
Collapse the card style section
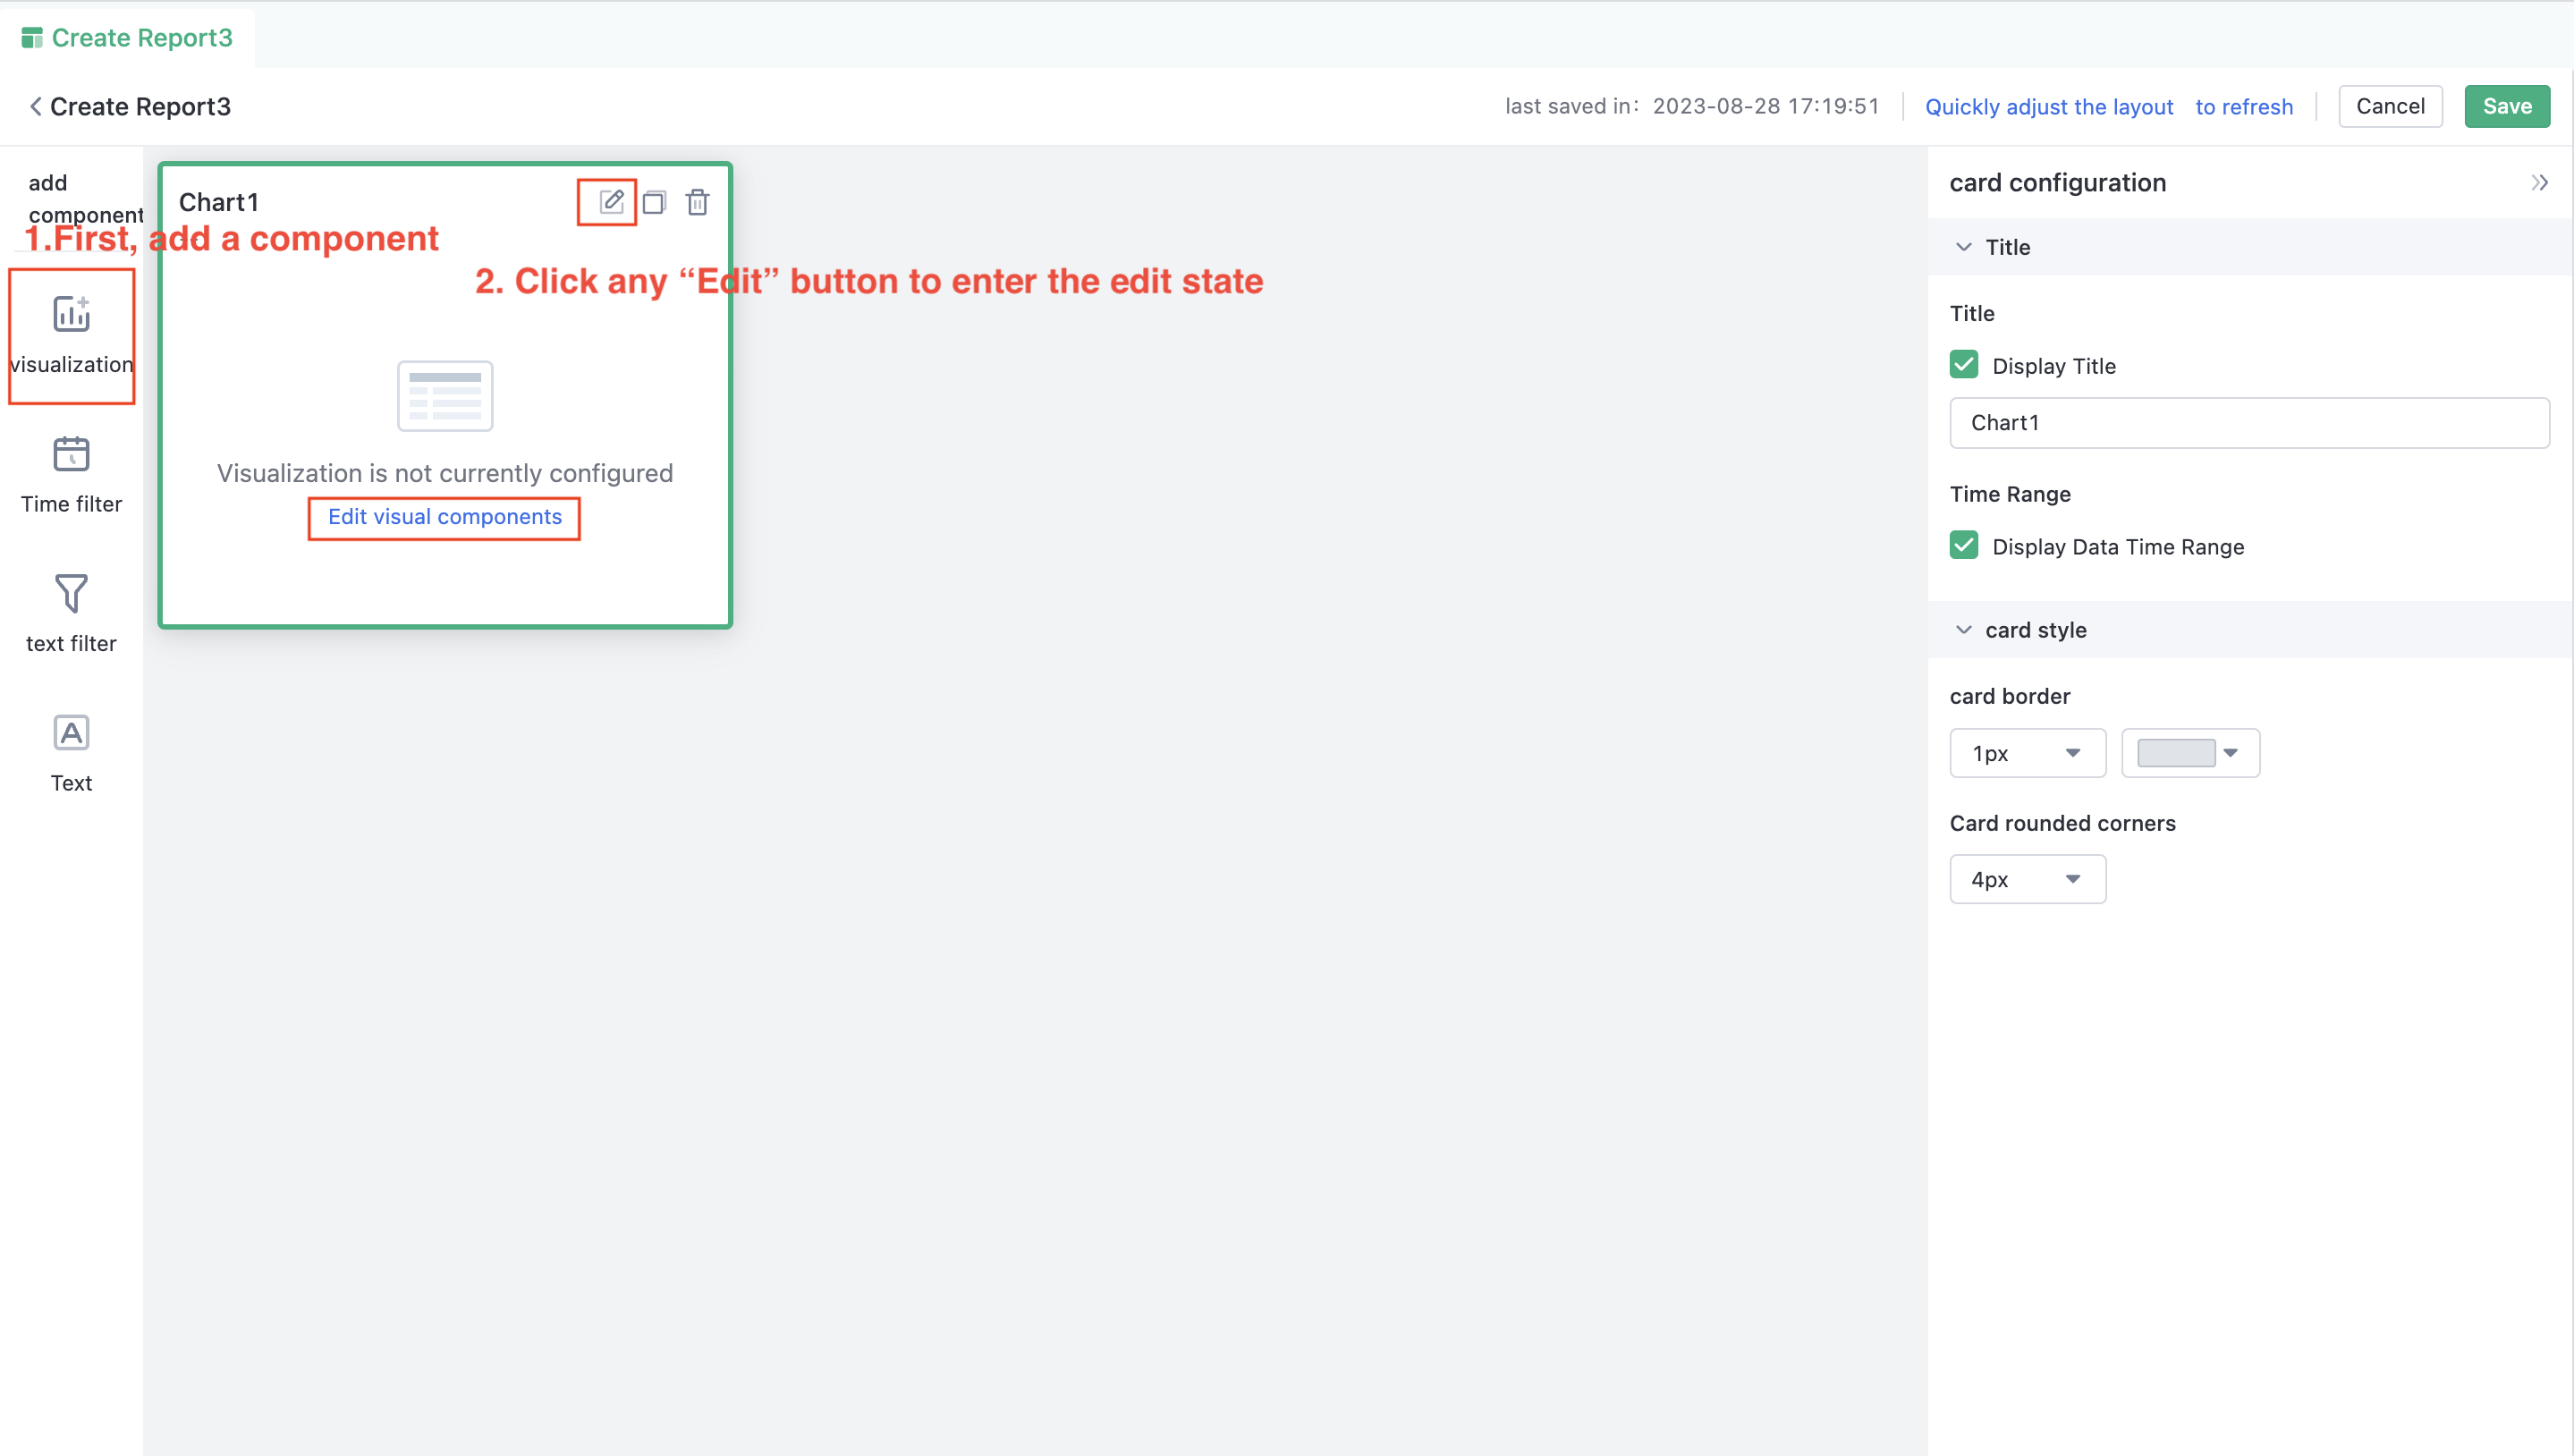1964,630
